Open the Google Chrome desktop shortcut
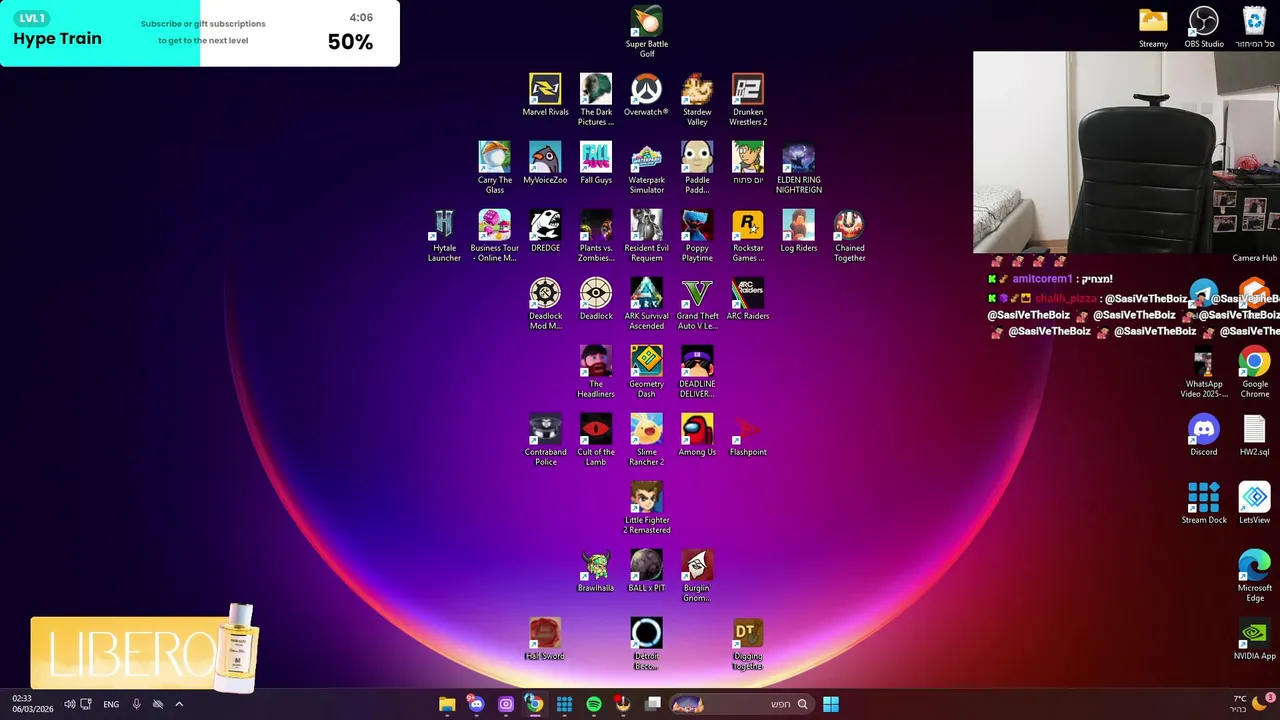Image resolution: width=1280 pixels, height=720 pixels. click(x=1254, y=373)
